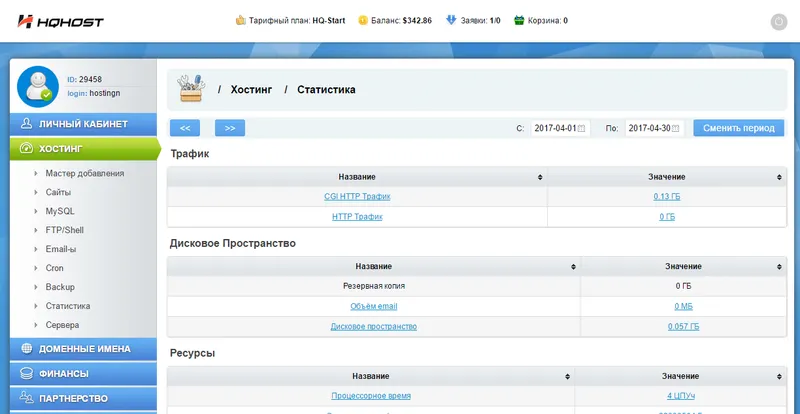Viewport: 800px width, 414px height.
Task: Open FTP/Shell submenu item
Action: pyautogui.click(x=64, y=230)
